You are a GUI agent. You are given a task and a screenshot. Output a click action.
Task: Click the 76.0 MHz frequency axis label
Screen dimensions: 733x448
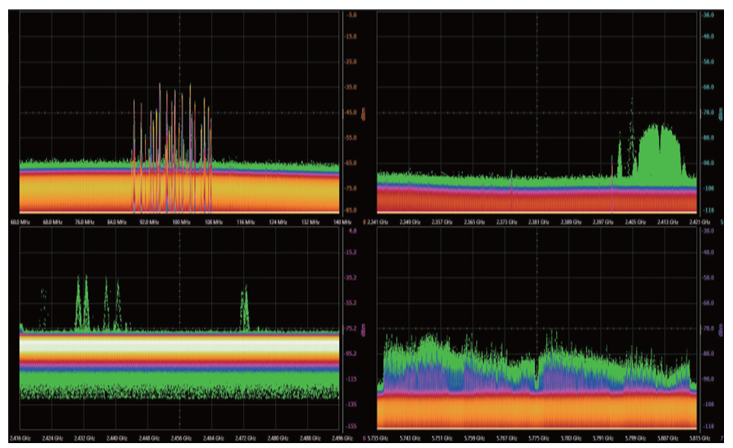(x=85, y=222)
